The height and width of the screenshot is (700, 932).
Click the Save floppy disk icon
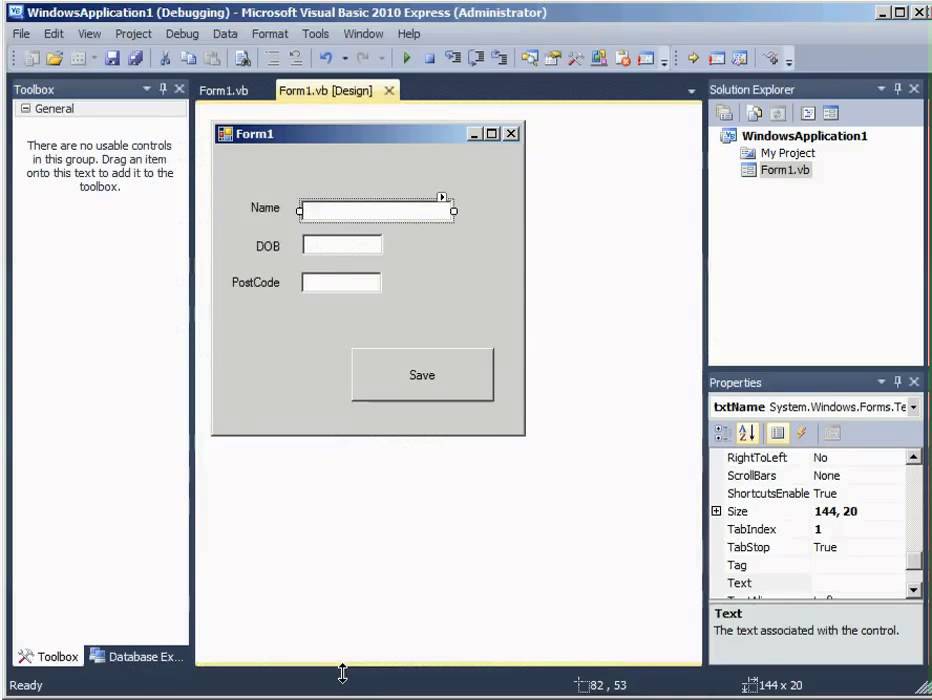pyautogui.click(x=112, y=58)
